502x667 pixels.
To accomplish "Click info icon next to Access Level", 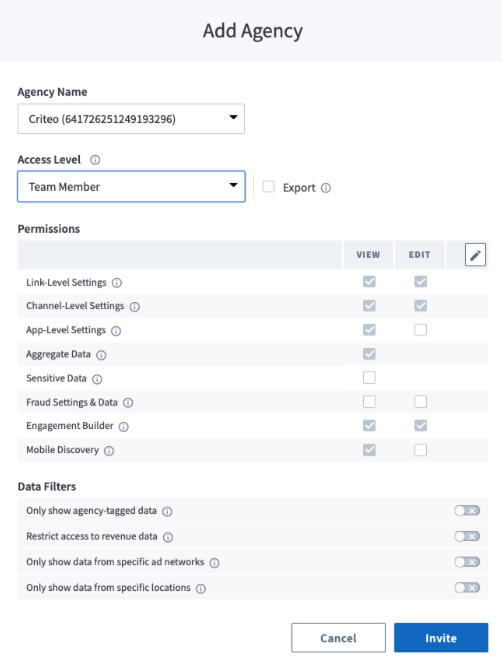I will [x=95, y=160].
